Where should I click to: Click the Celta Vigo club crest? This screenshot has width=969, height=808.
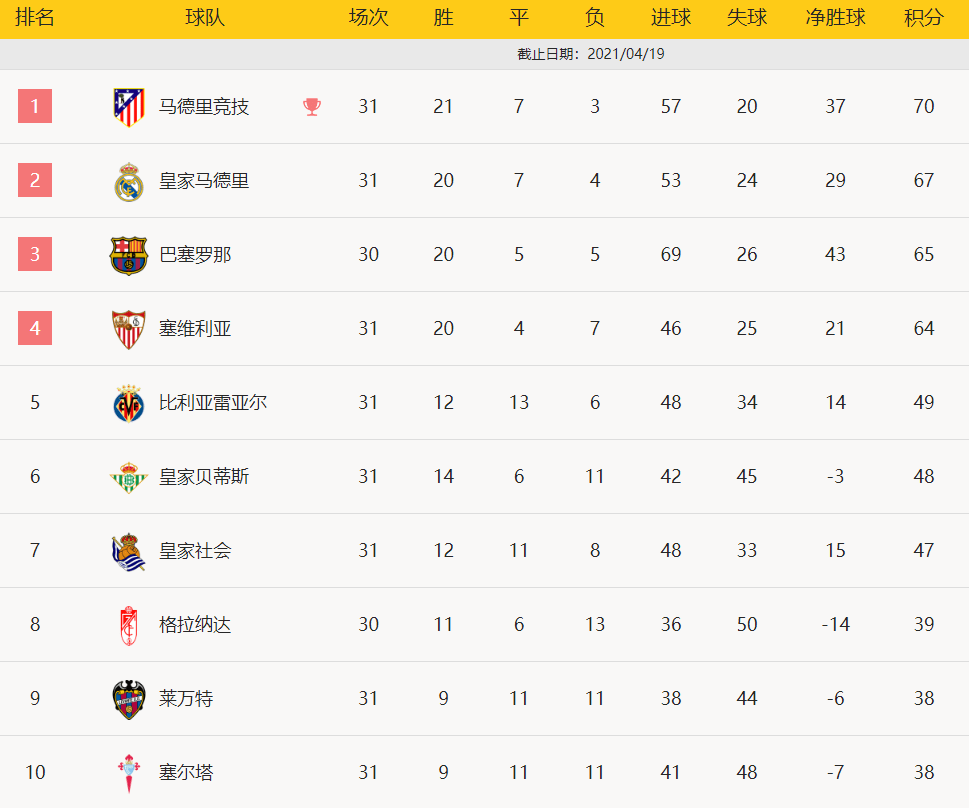(128, 773)
